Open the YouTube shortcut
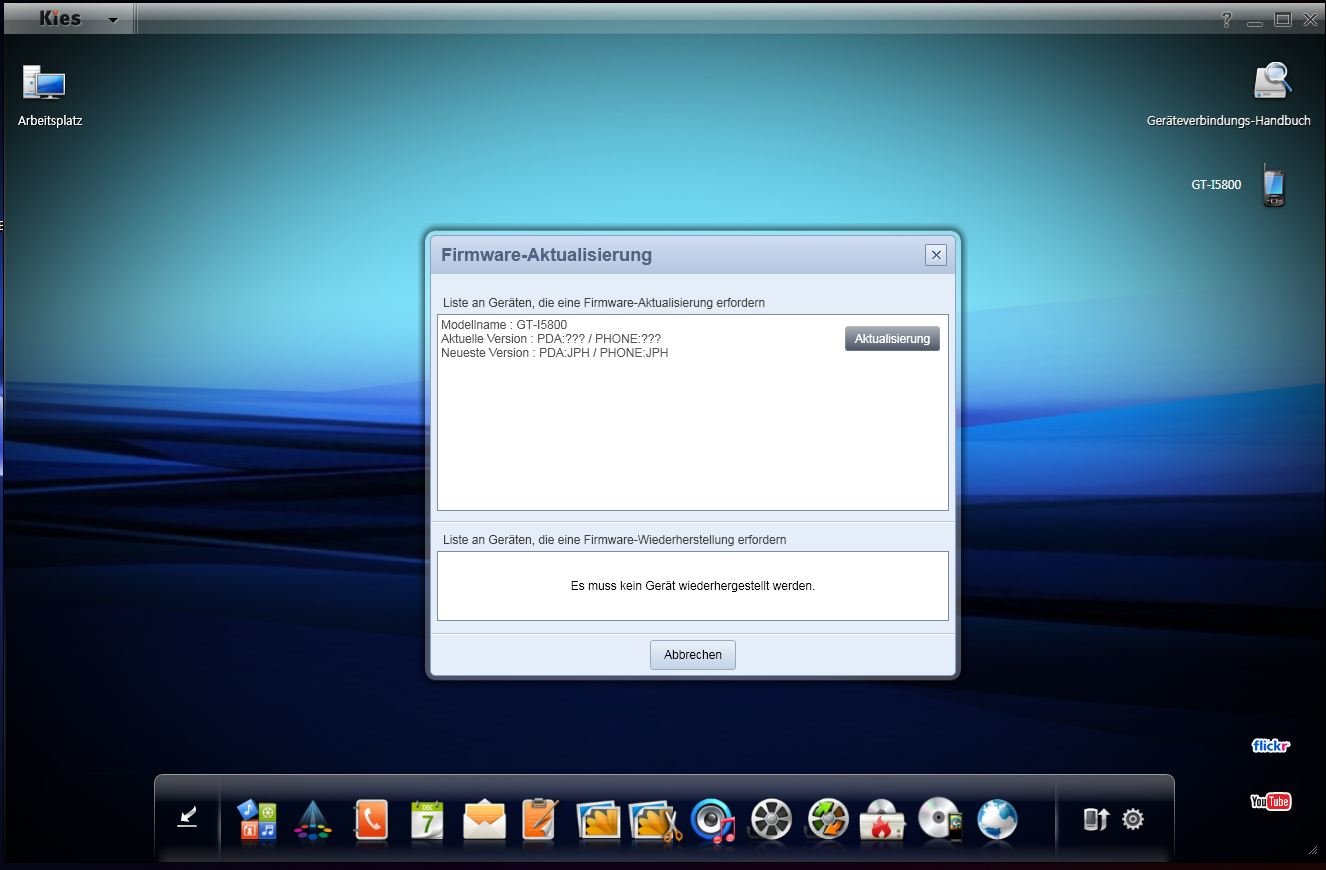Viewport: 1326px width, 870px height. coord(1271,801)
